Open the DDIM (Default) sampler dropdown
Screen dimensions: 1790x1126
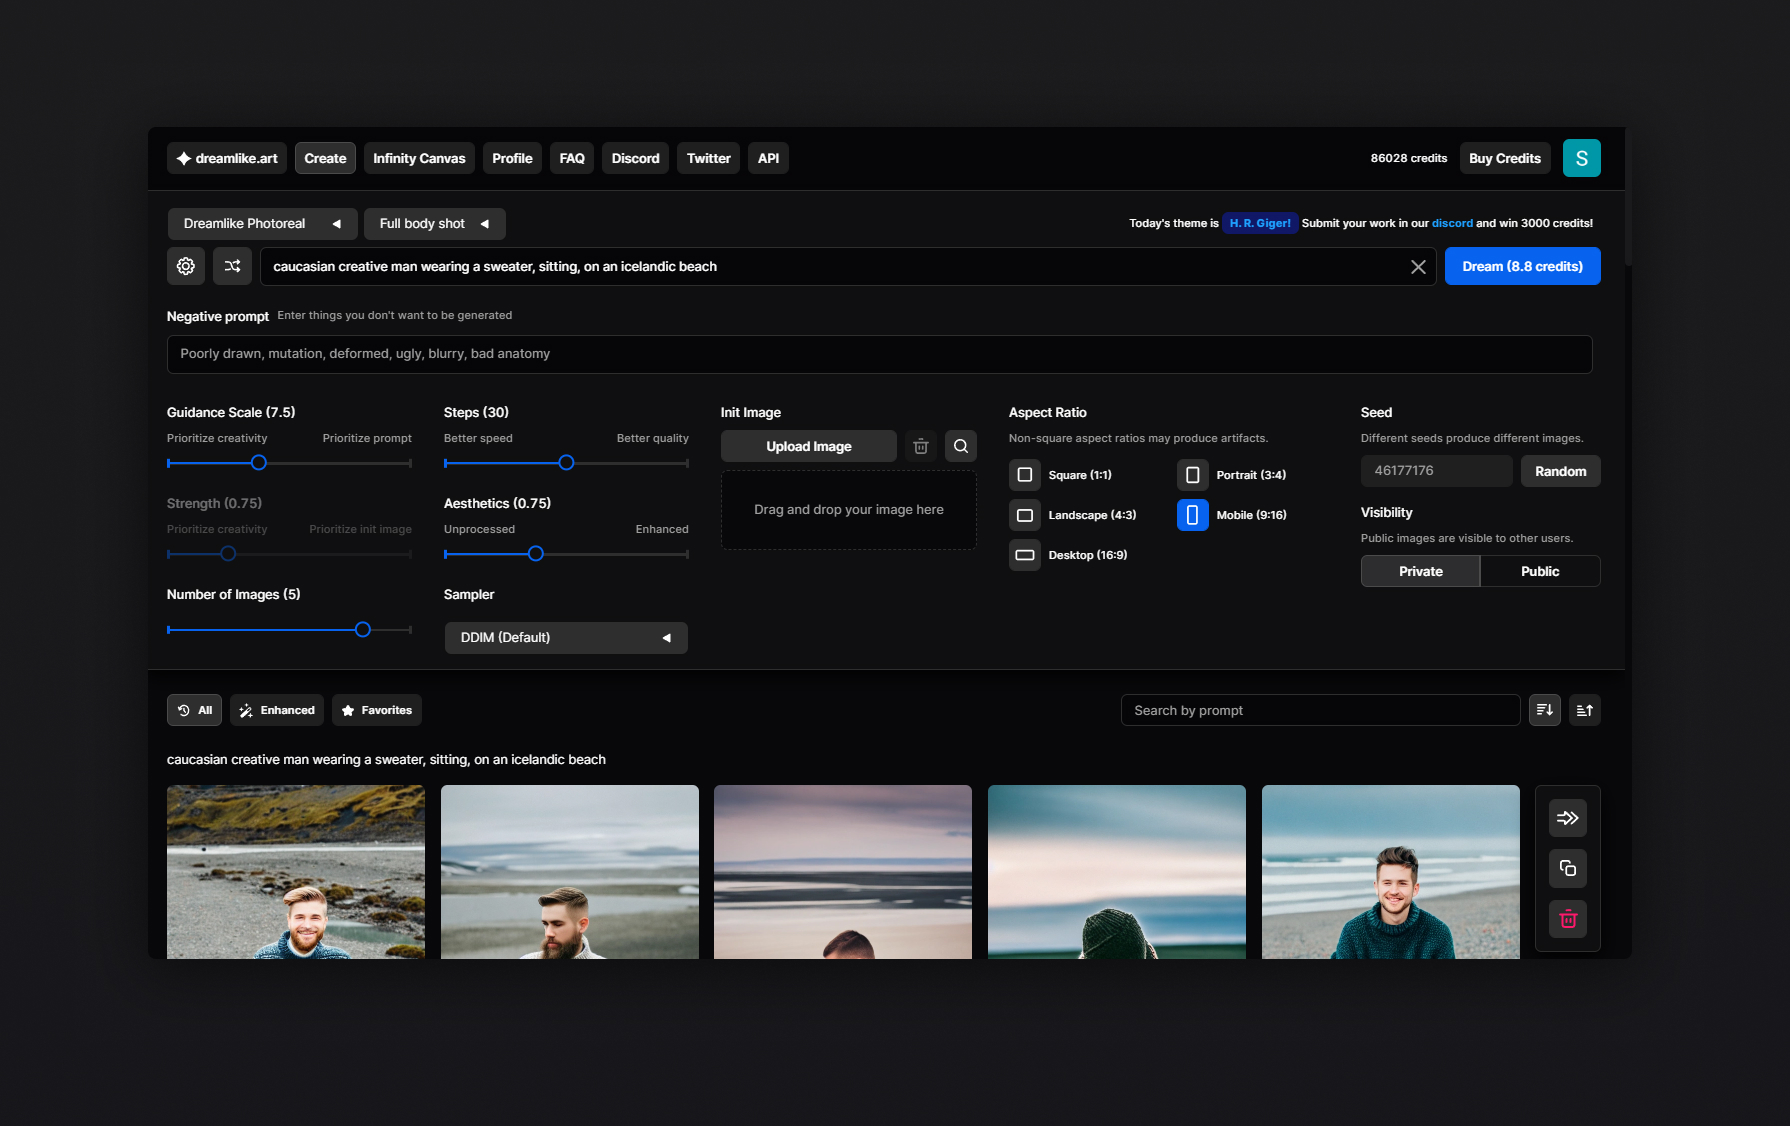tap(566, 638)
